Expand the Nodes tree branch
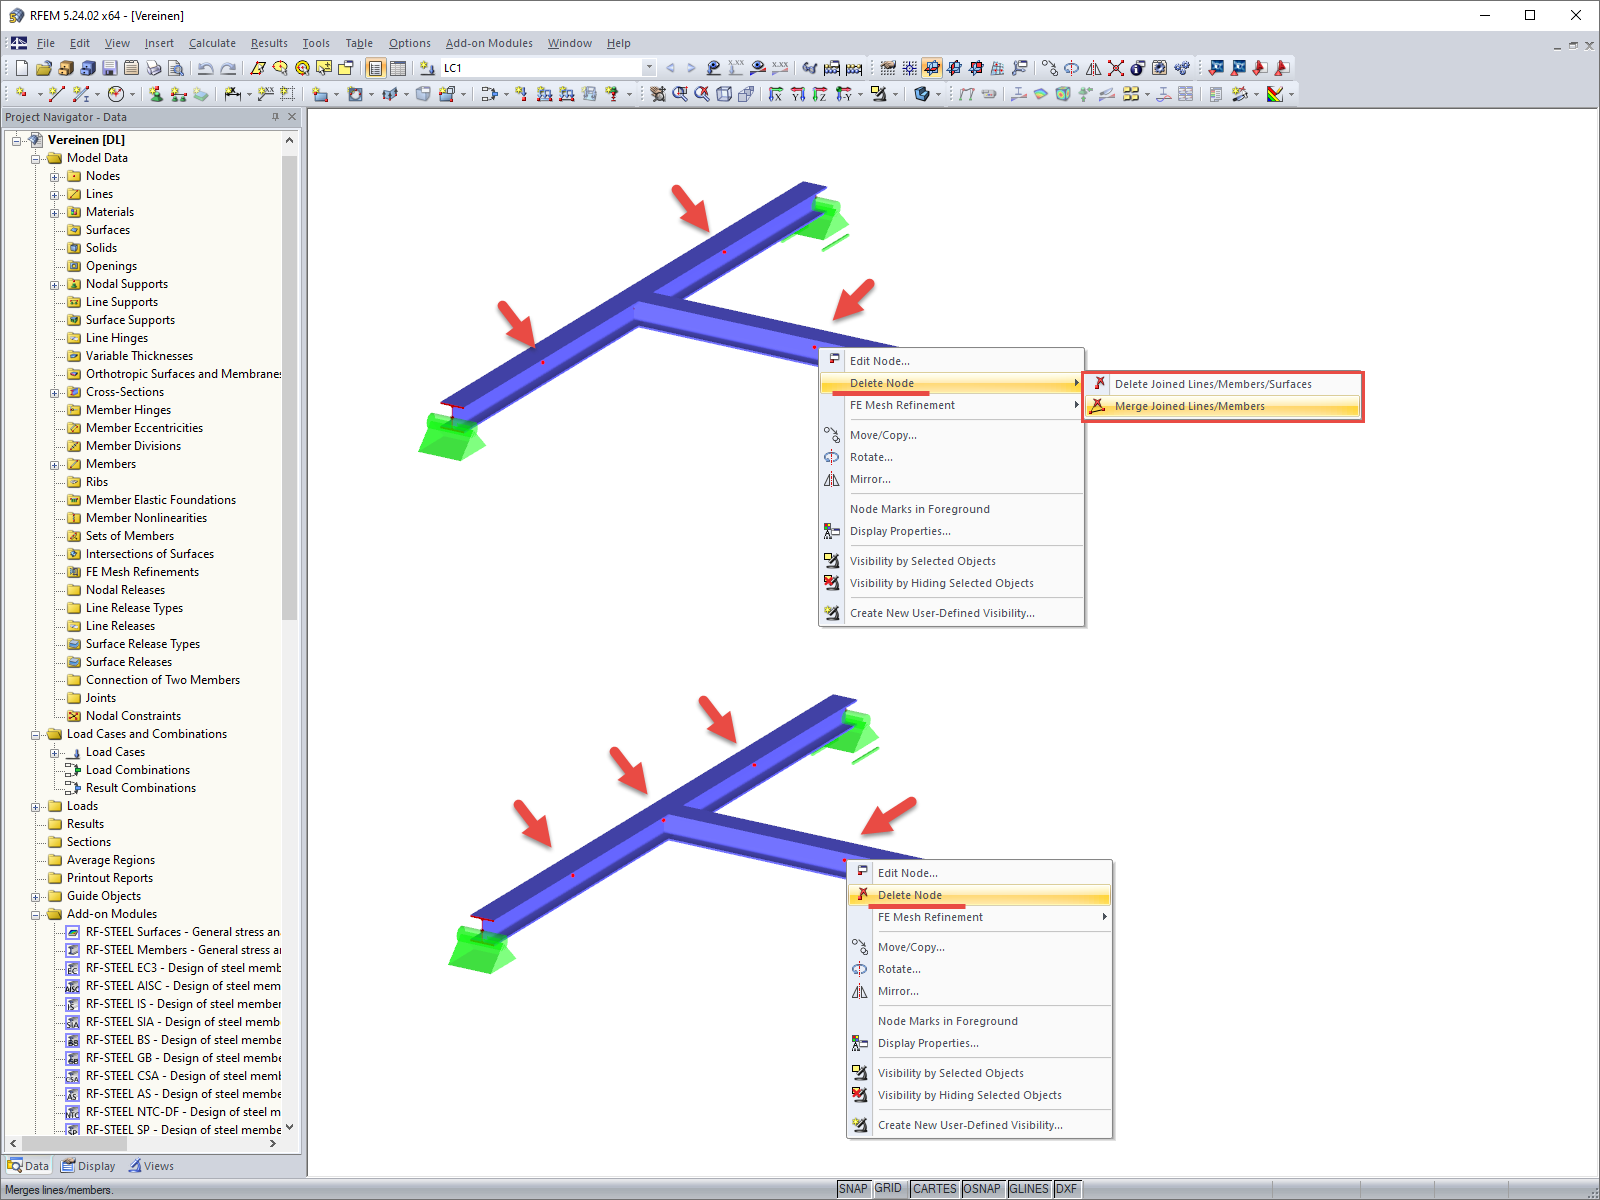This screenshot has height=1200, width=1600. 55,176
